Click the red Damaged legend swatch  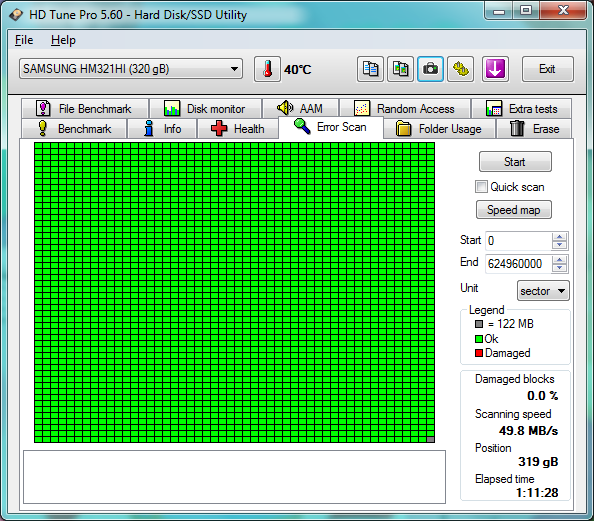pyautogui.click(x=479, y=353)
